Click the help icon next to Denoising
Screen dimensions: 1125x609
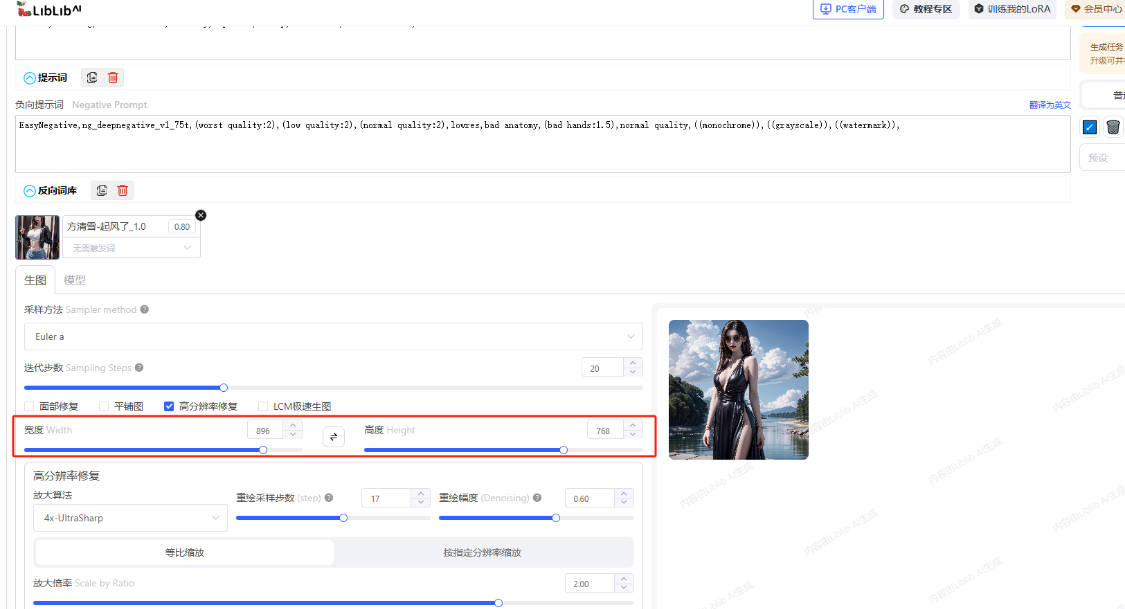pyautogui.click(x=537, y=498)
